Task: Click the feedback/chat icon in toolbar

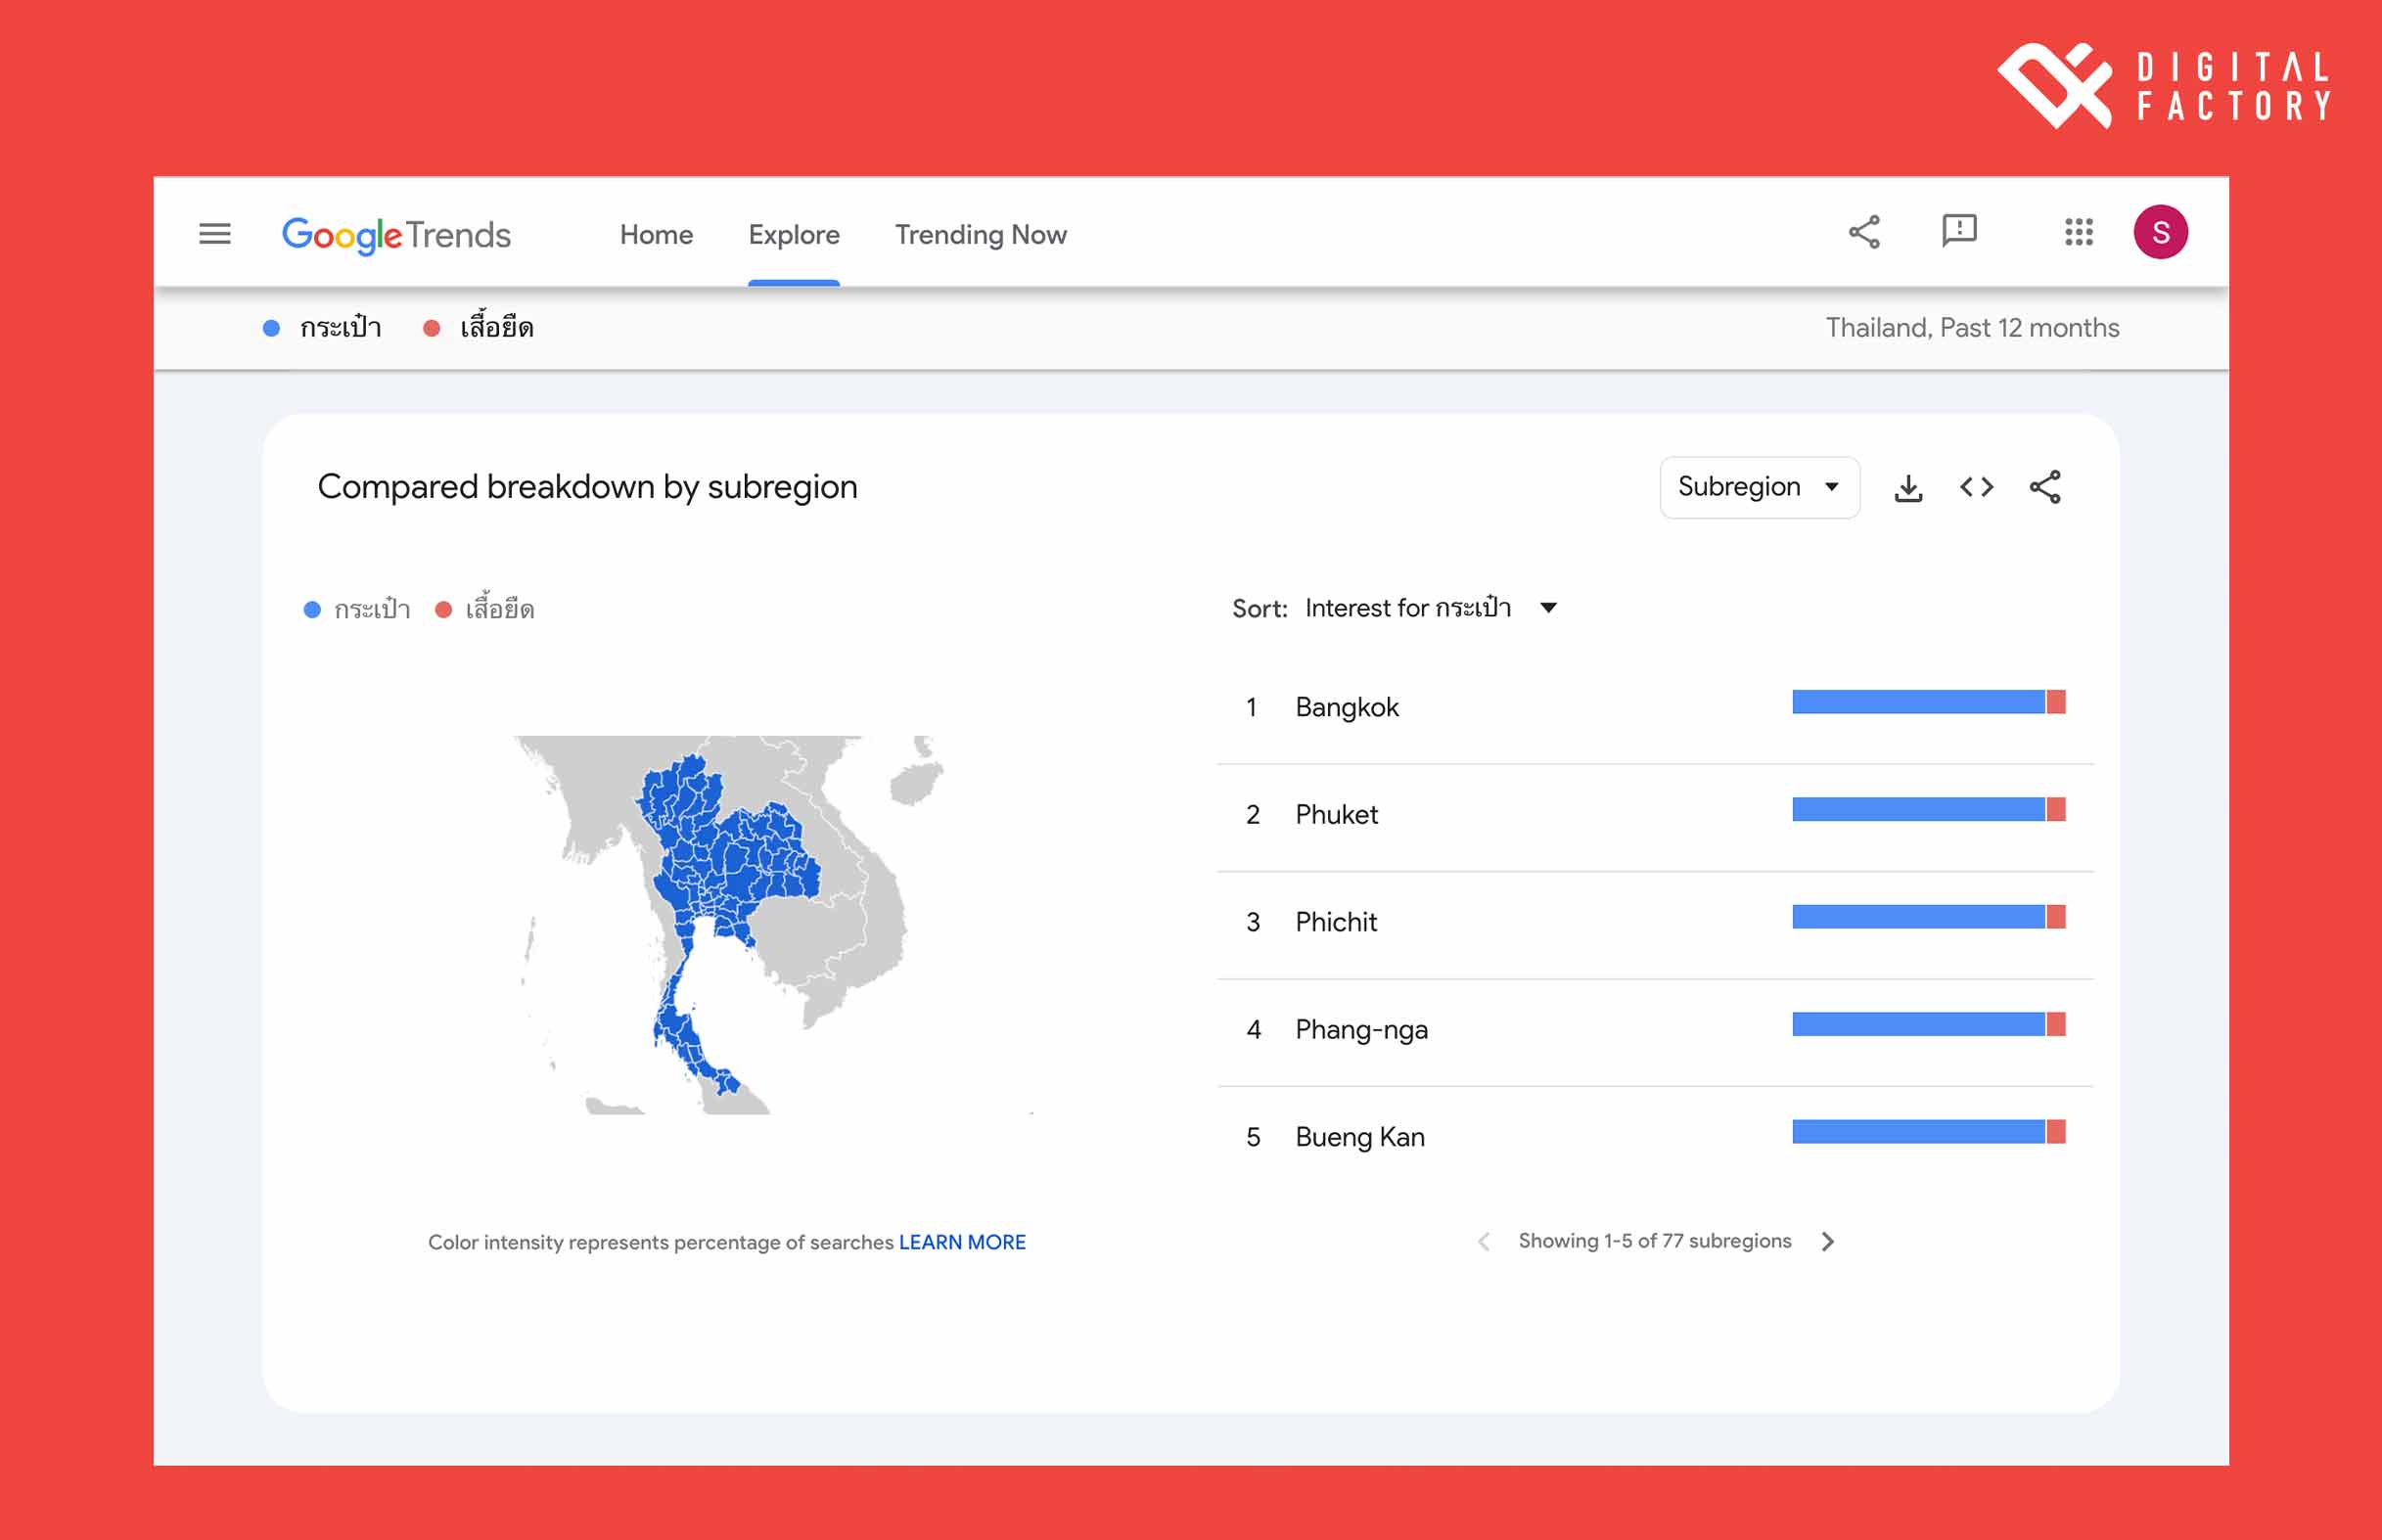Action: pyautogui.click(x=1956, y=233)
